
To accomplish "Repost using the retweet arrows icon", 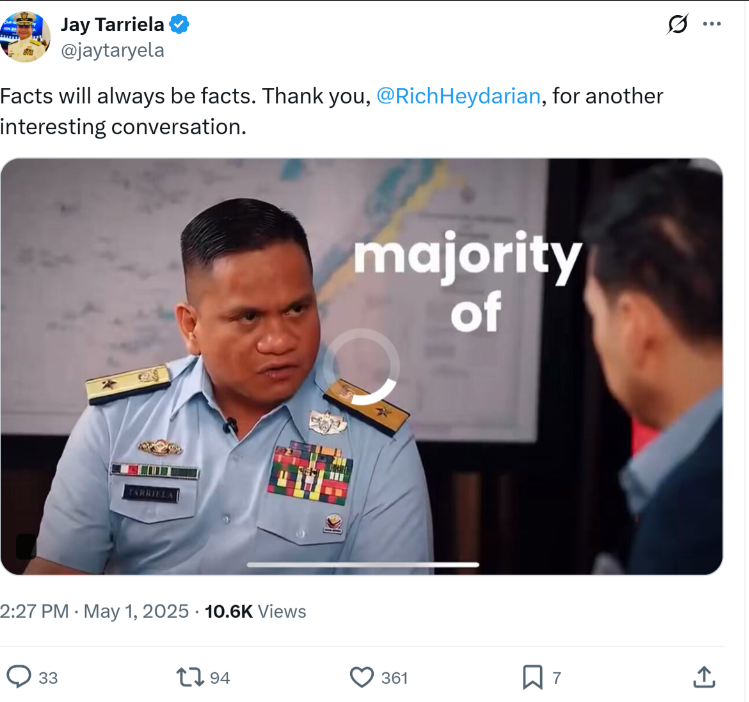I will click(191, 677).
